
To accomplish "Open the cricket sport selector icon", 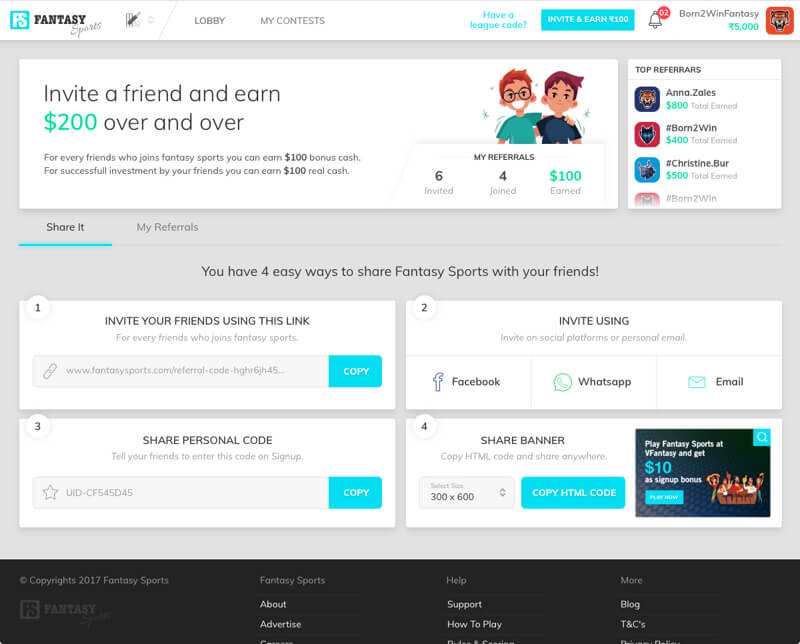I will pyautogui.click(x=133, y=20).
